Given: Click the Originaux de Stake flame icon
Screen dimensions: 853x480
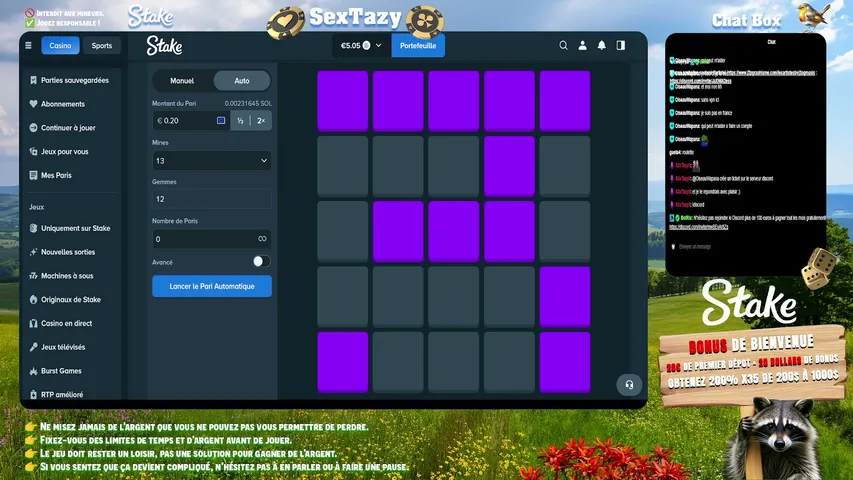Looking at the screenshot, I should (x=33, y=299).
